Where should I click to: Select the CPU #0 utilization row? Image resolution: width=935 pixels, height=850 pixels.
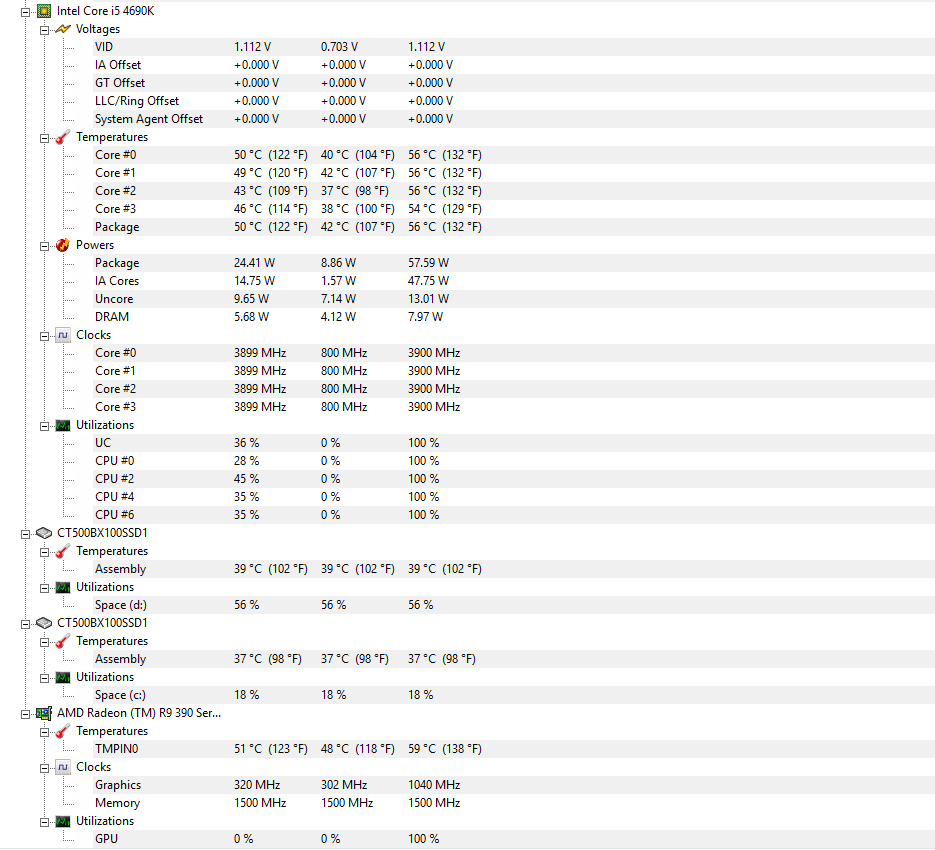point(513,460)
